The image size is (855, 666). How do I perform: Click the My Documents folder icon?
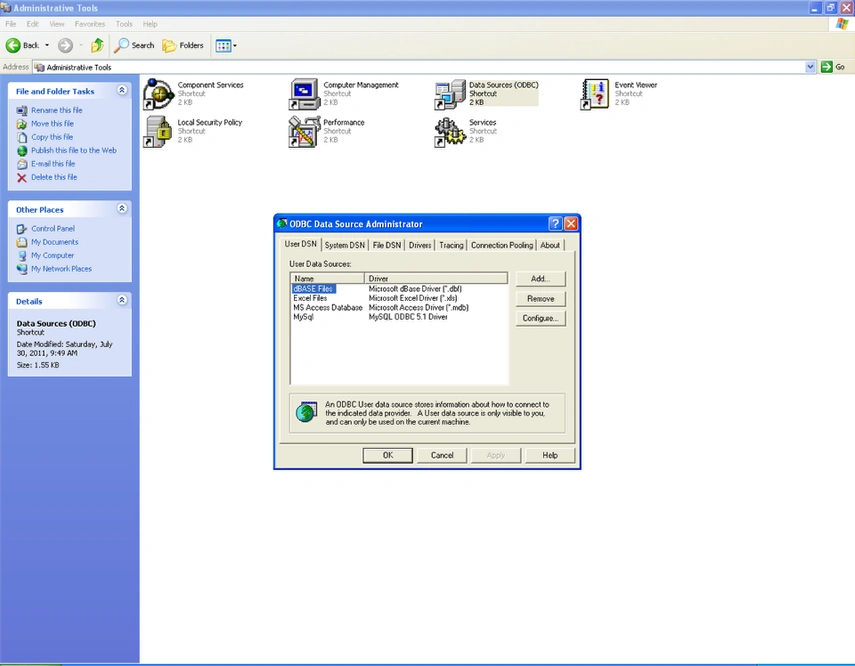click(x=22, y=242)
